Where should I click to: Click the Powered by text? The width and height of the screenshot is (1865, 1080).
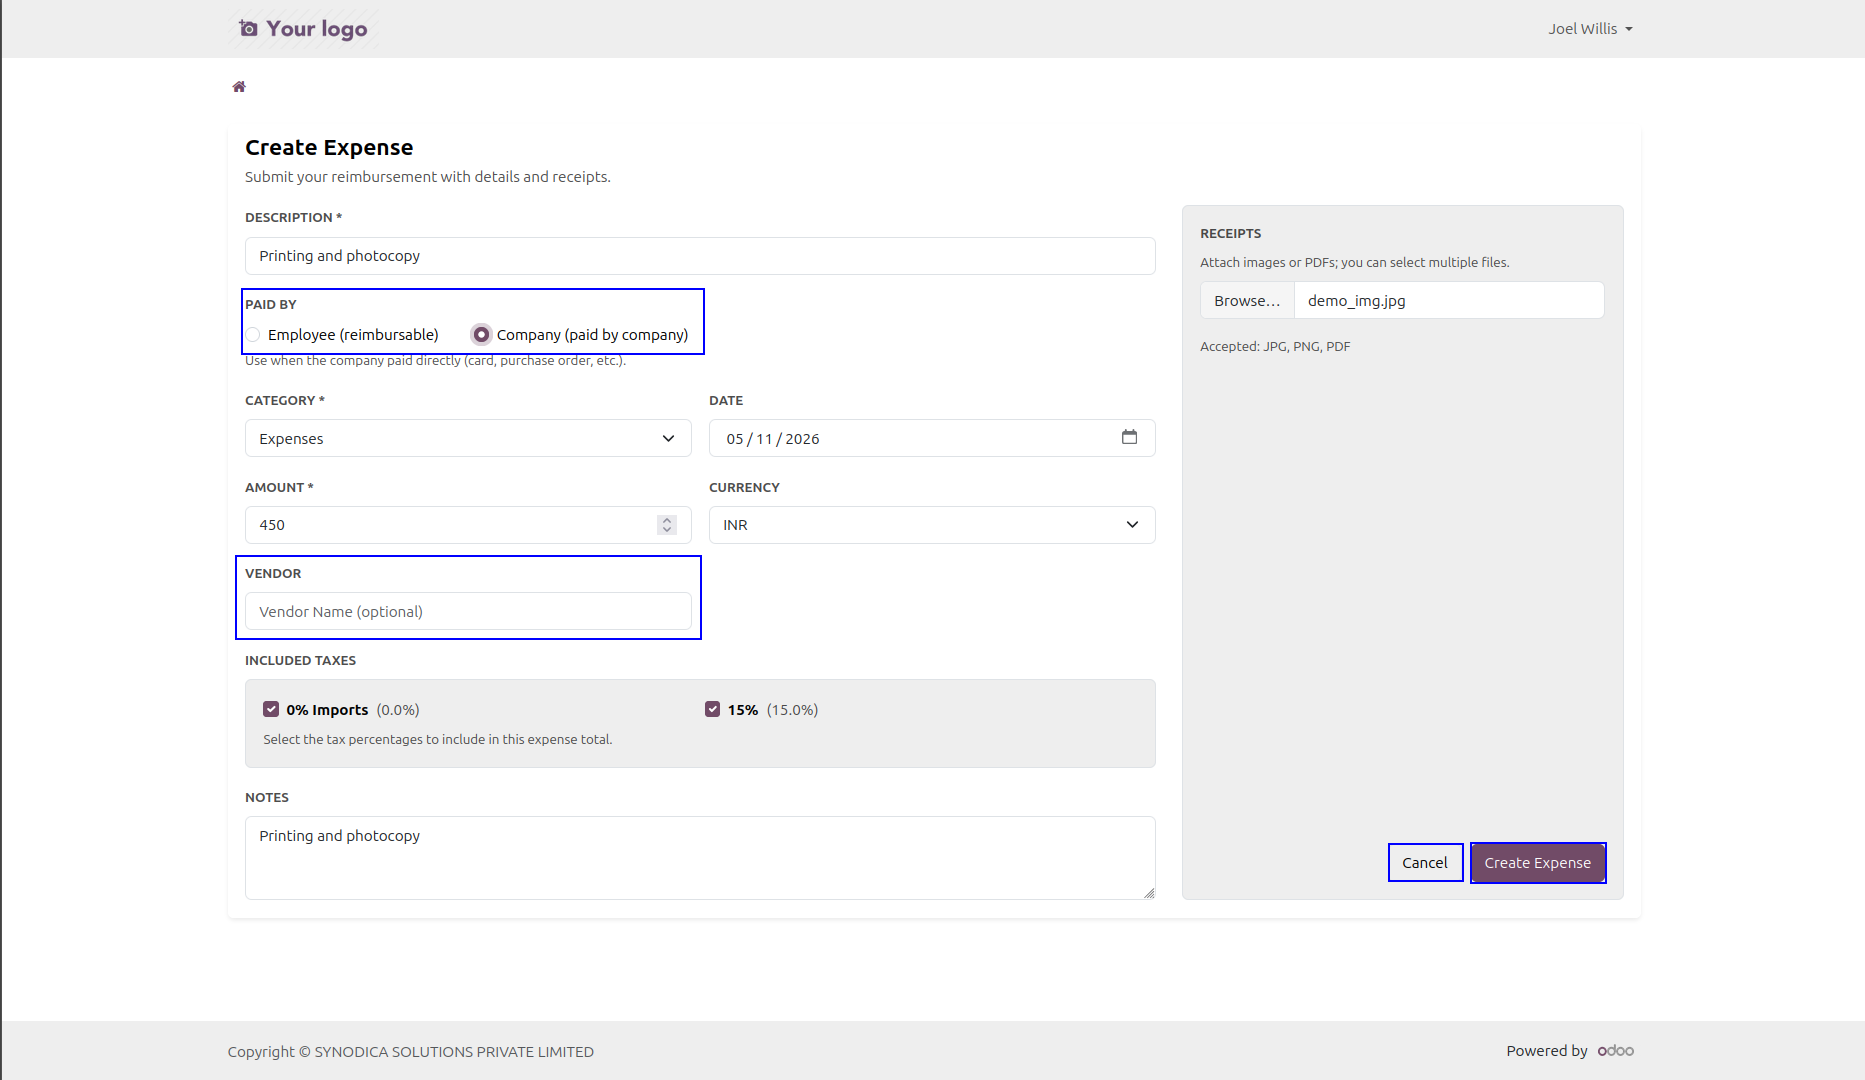pos(1547,1051)
